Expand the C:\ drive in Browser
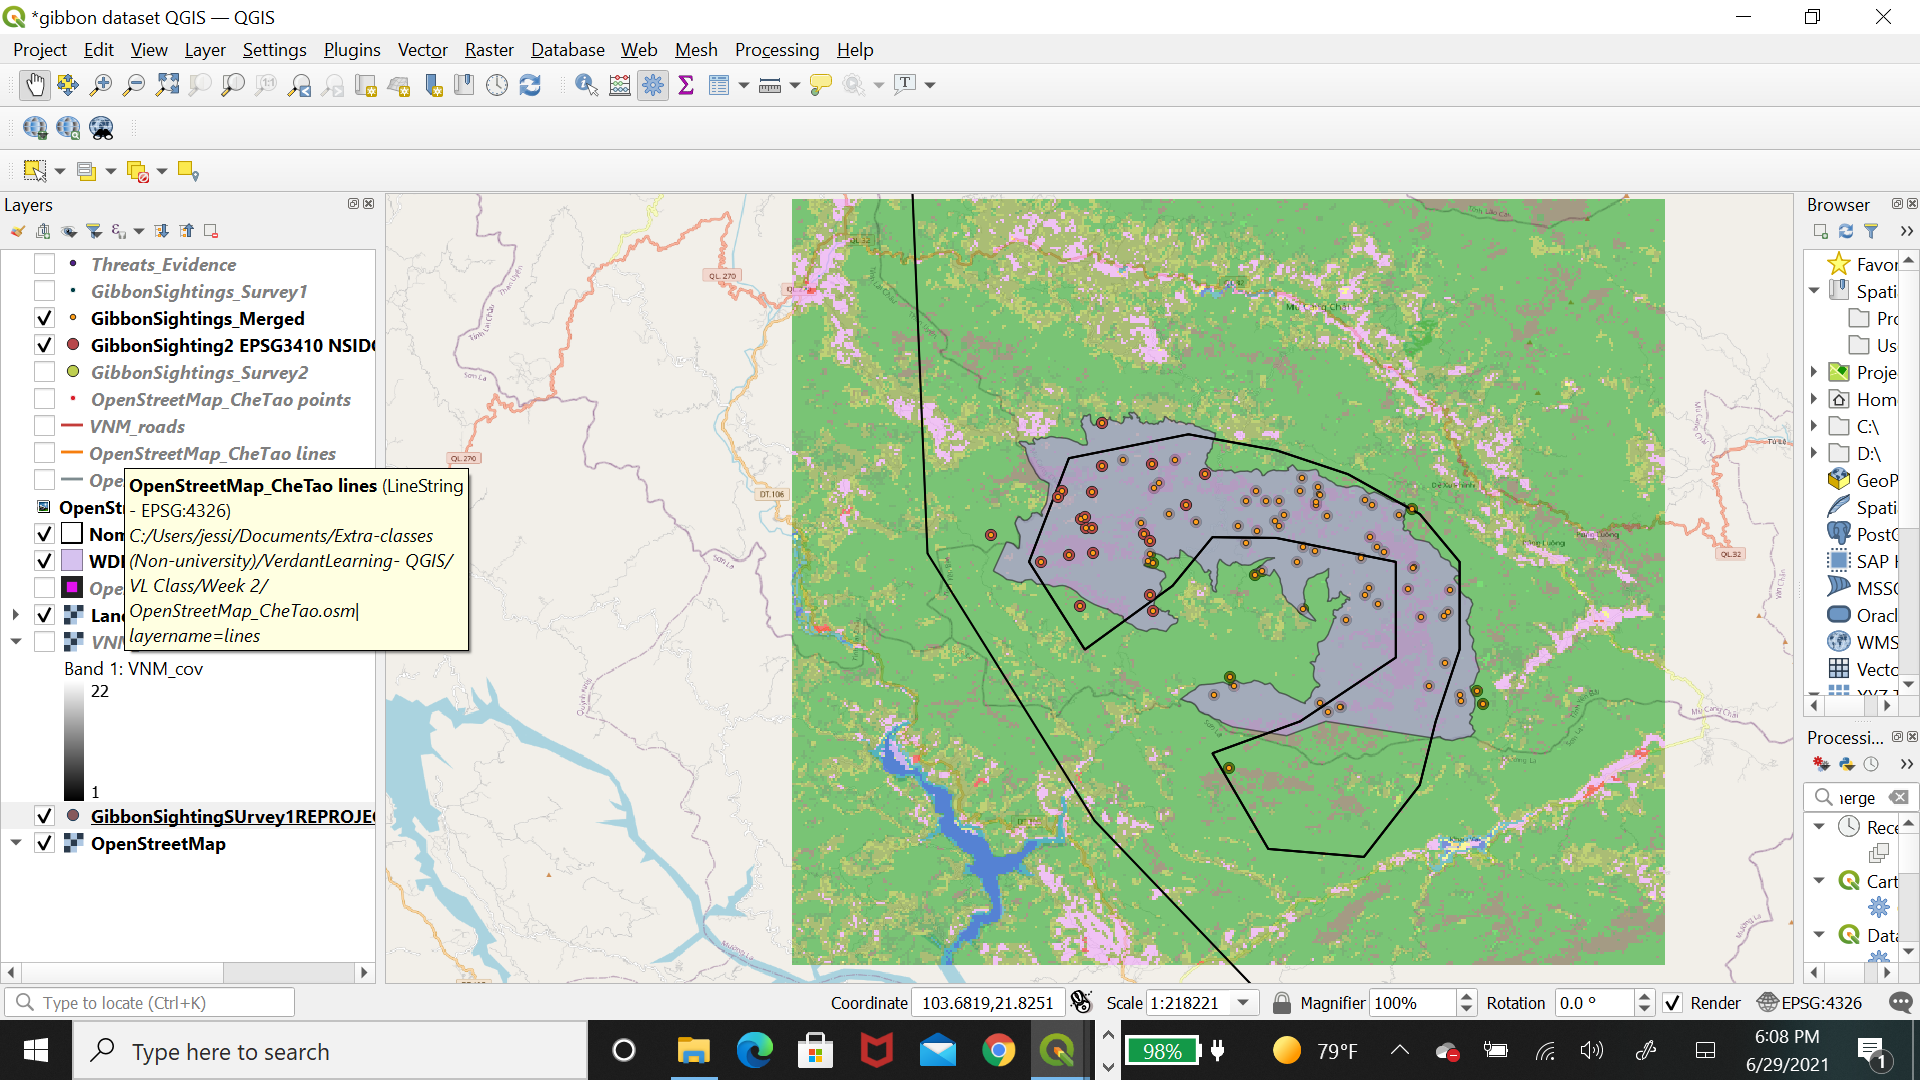 (x=1814, y=426)
